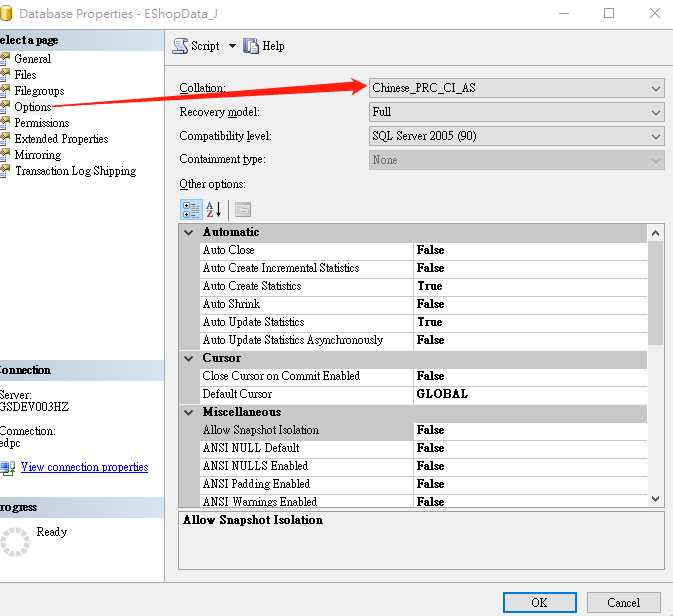Click View connection properties link
This screenshot has width=673, height=616.
pyautogui.click(x=85, y=467)
